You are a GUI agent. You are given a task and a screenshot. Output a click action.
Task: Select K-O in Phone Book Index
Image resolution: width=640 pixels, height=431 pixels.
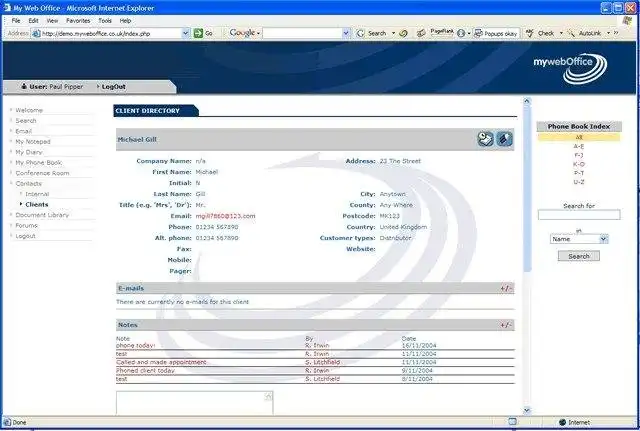click(x=579, y=164)
